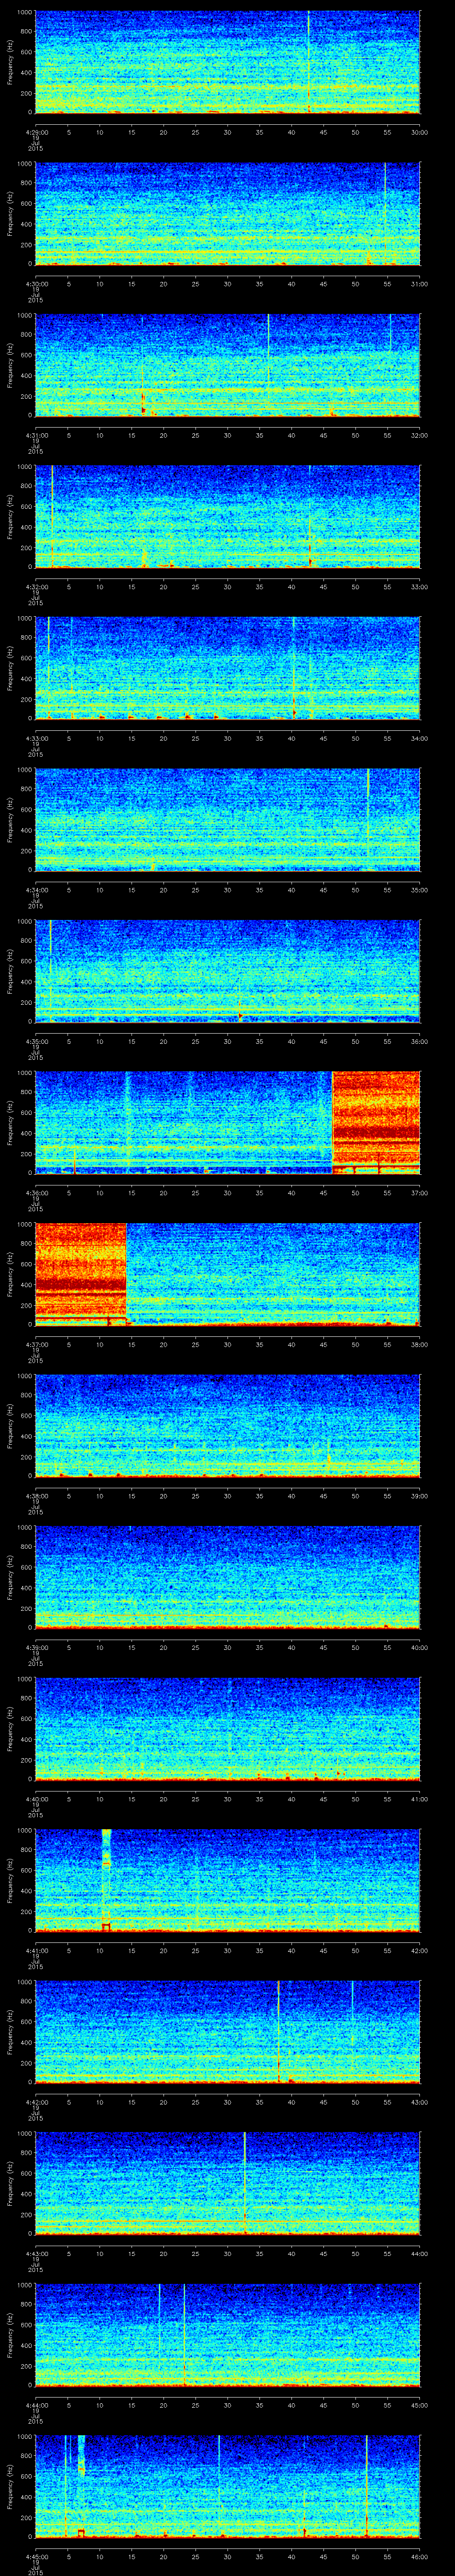455x2576 pixels.
Task: Click the red broadband noise block in the 4:36:00 panel
Action: (376, 1122)
